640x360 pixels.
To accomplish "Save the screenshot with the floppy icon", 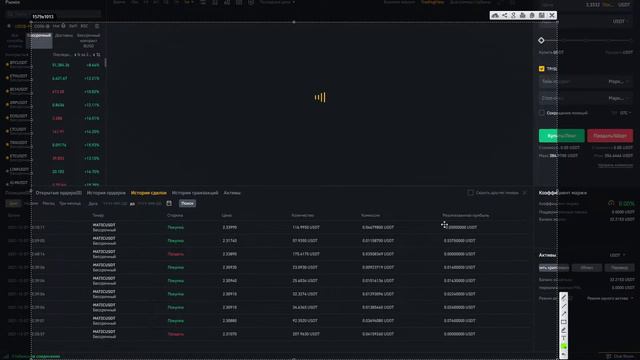I will tap(542, 15).
